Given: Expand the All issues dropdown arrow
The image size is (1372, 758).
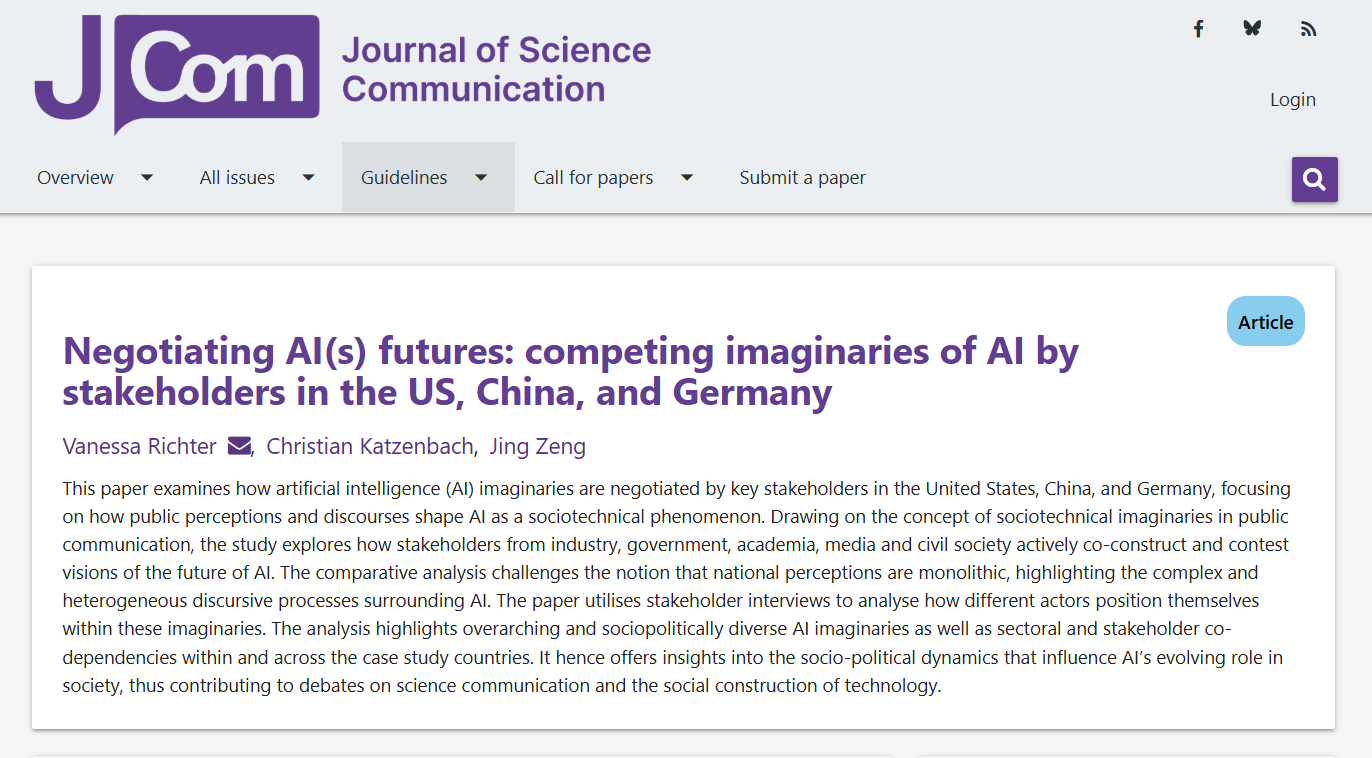Looking at the screenshot, I should (x=308, y=178).
